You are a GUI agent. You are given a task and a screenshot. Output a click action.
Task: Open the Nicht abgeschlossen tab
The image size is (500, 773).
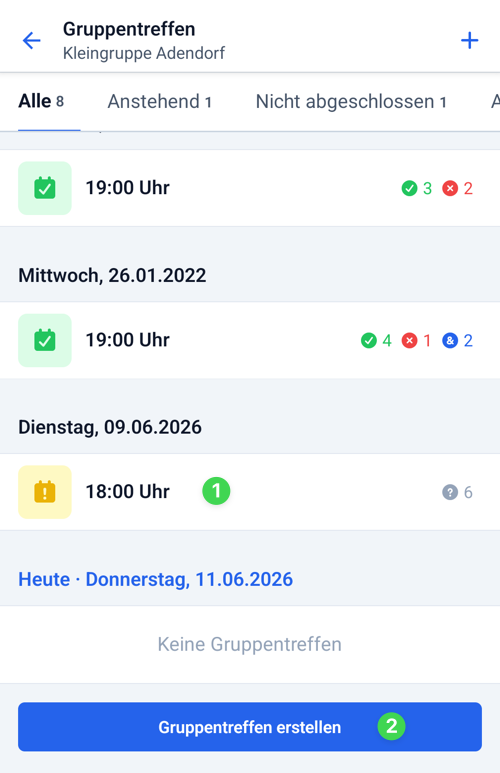351,102
